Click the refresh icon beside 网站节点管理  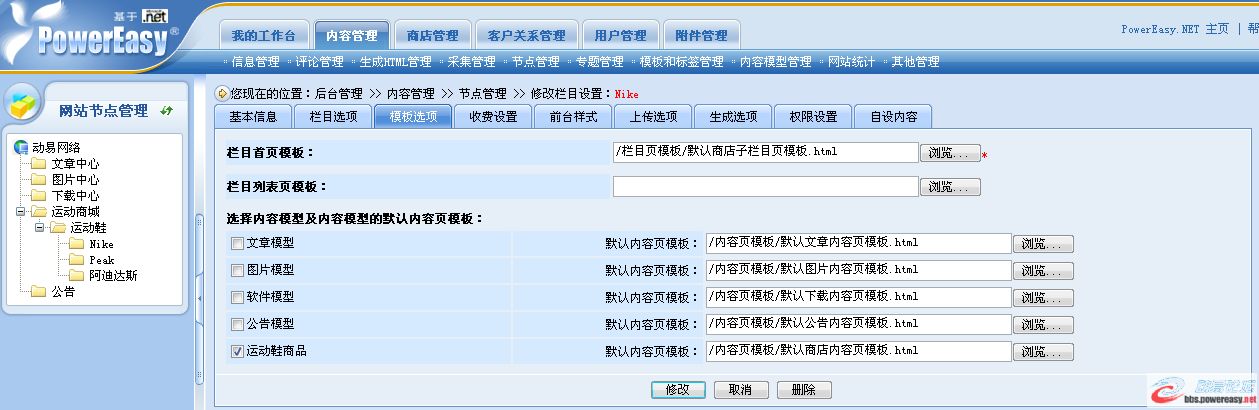[167, 110]
